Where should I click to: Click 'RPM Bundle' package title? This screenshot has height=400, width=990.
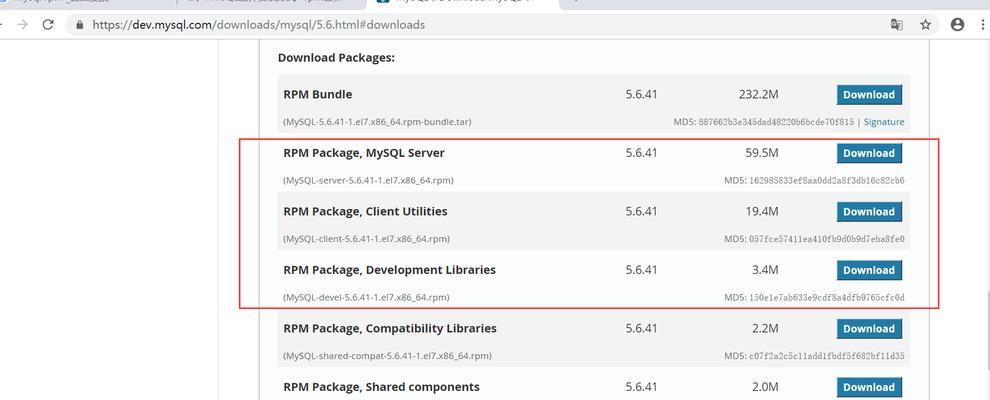(318, 95)
